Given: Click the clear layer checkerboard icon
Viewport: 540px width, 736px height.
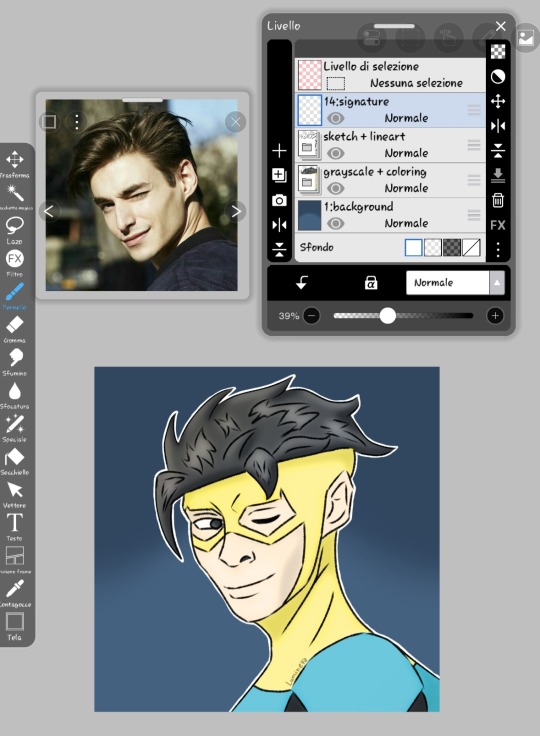Looking at the screenshot, I should [x=498, y=52].
